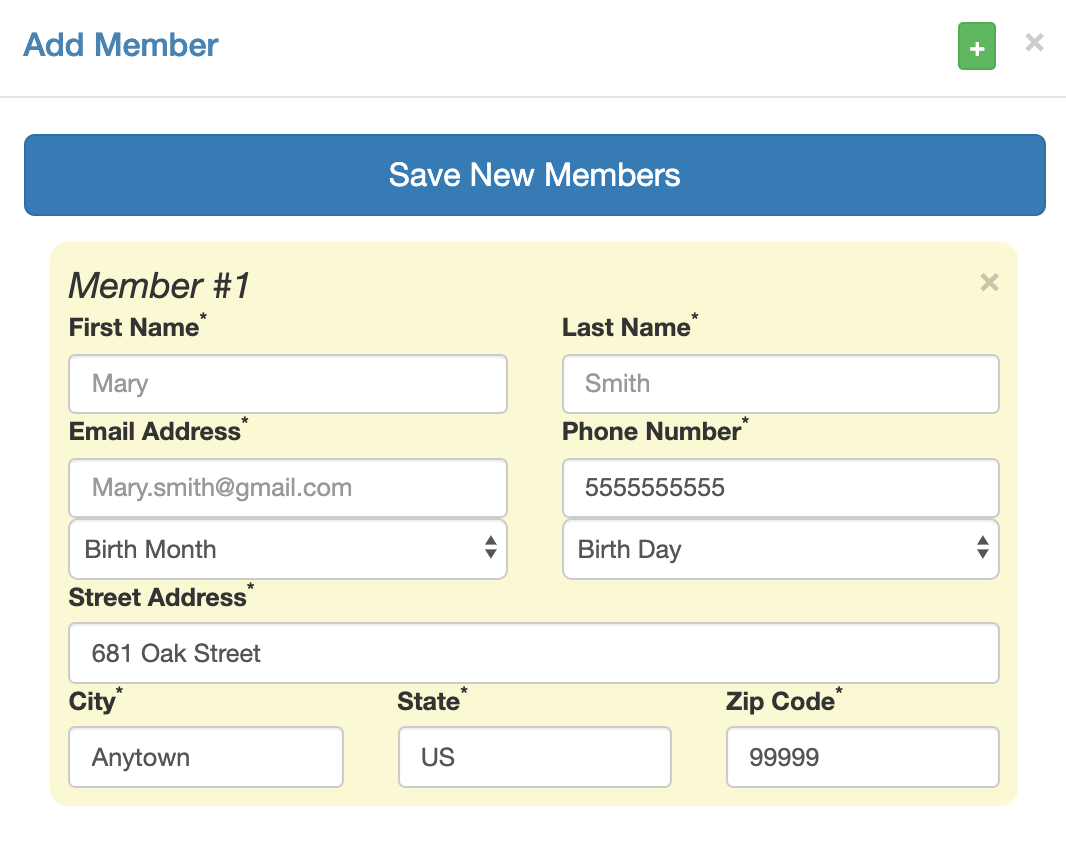
Task: Click the State field containing US
Action: tap(534, 757)
